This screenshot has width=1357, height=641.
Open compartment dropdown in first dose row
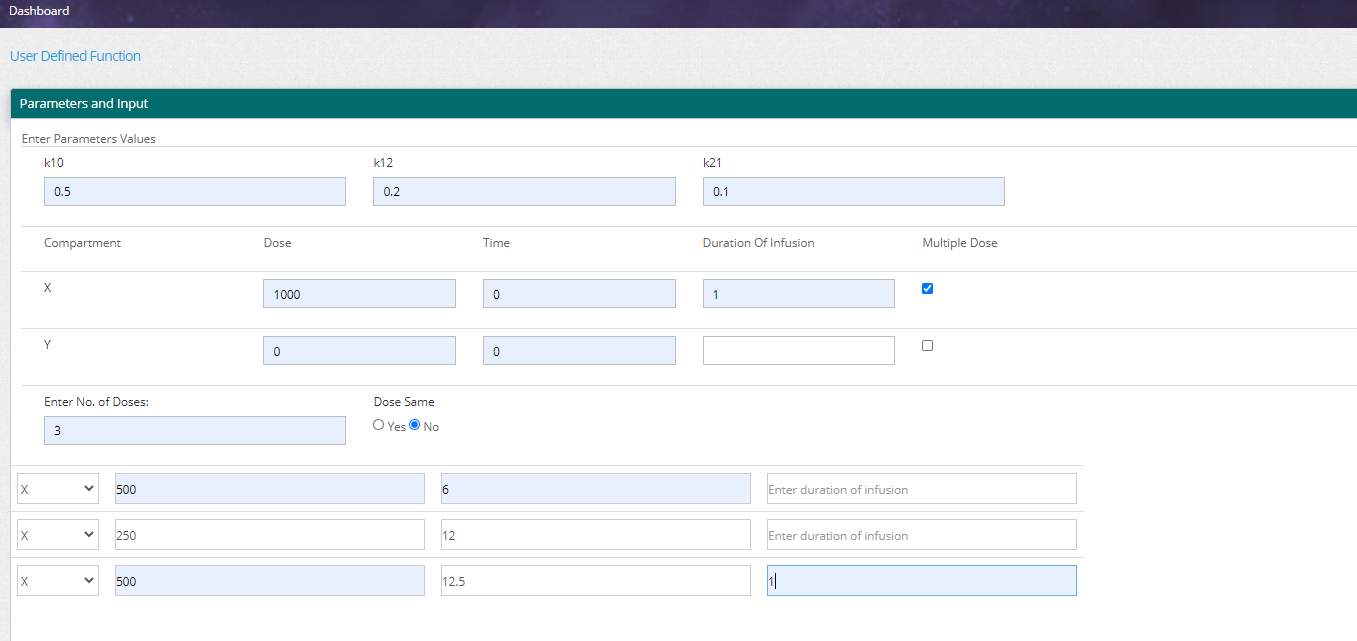[58, 489]
